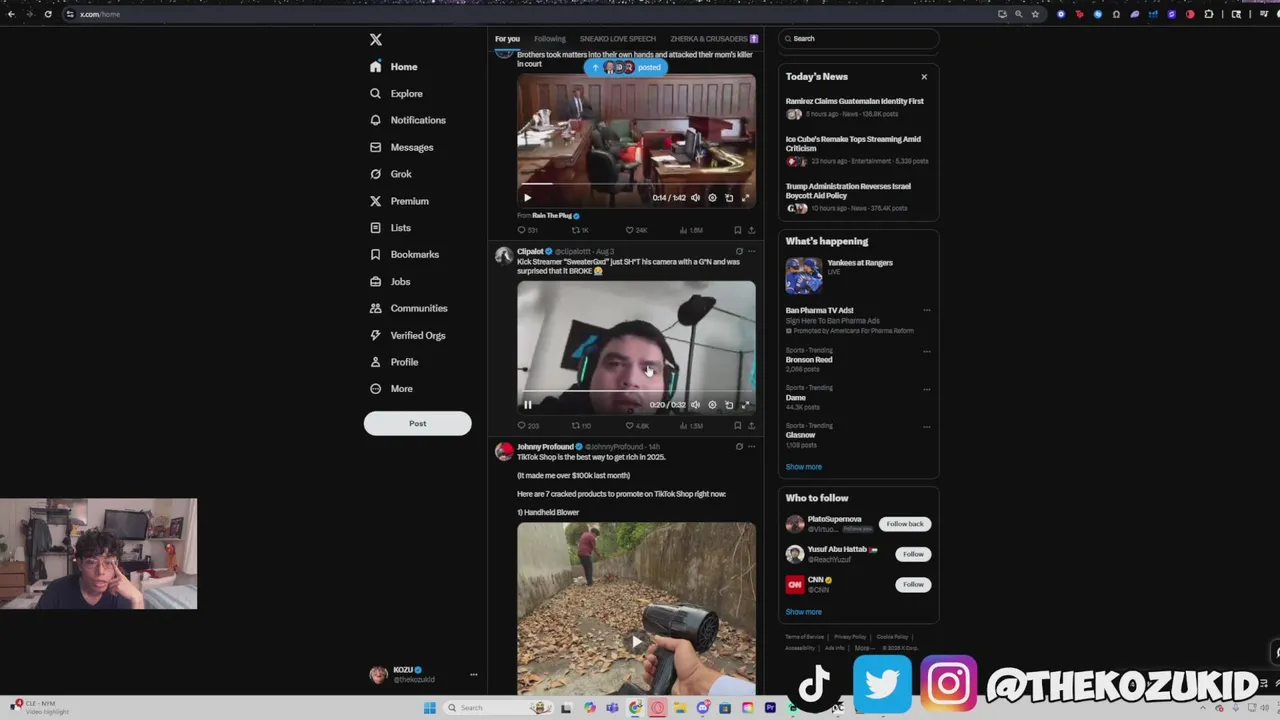Viewport: 1280px width, 720px height.
Task: Like the Clipalot post with 4.8K likes
Action: click(636, 426)
